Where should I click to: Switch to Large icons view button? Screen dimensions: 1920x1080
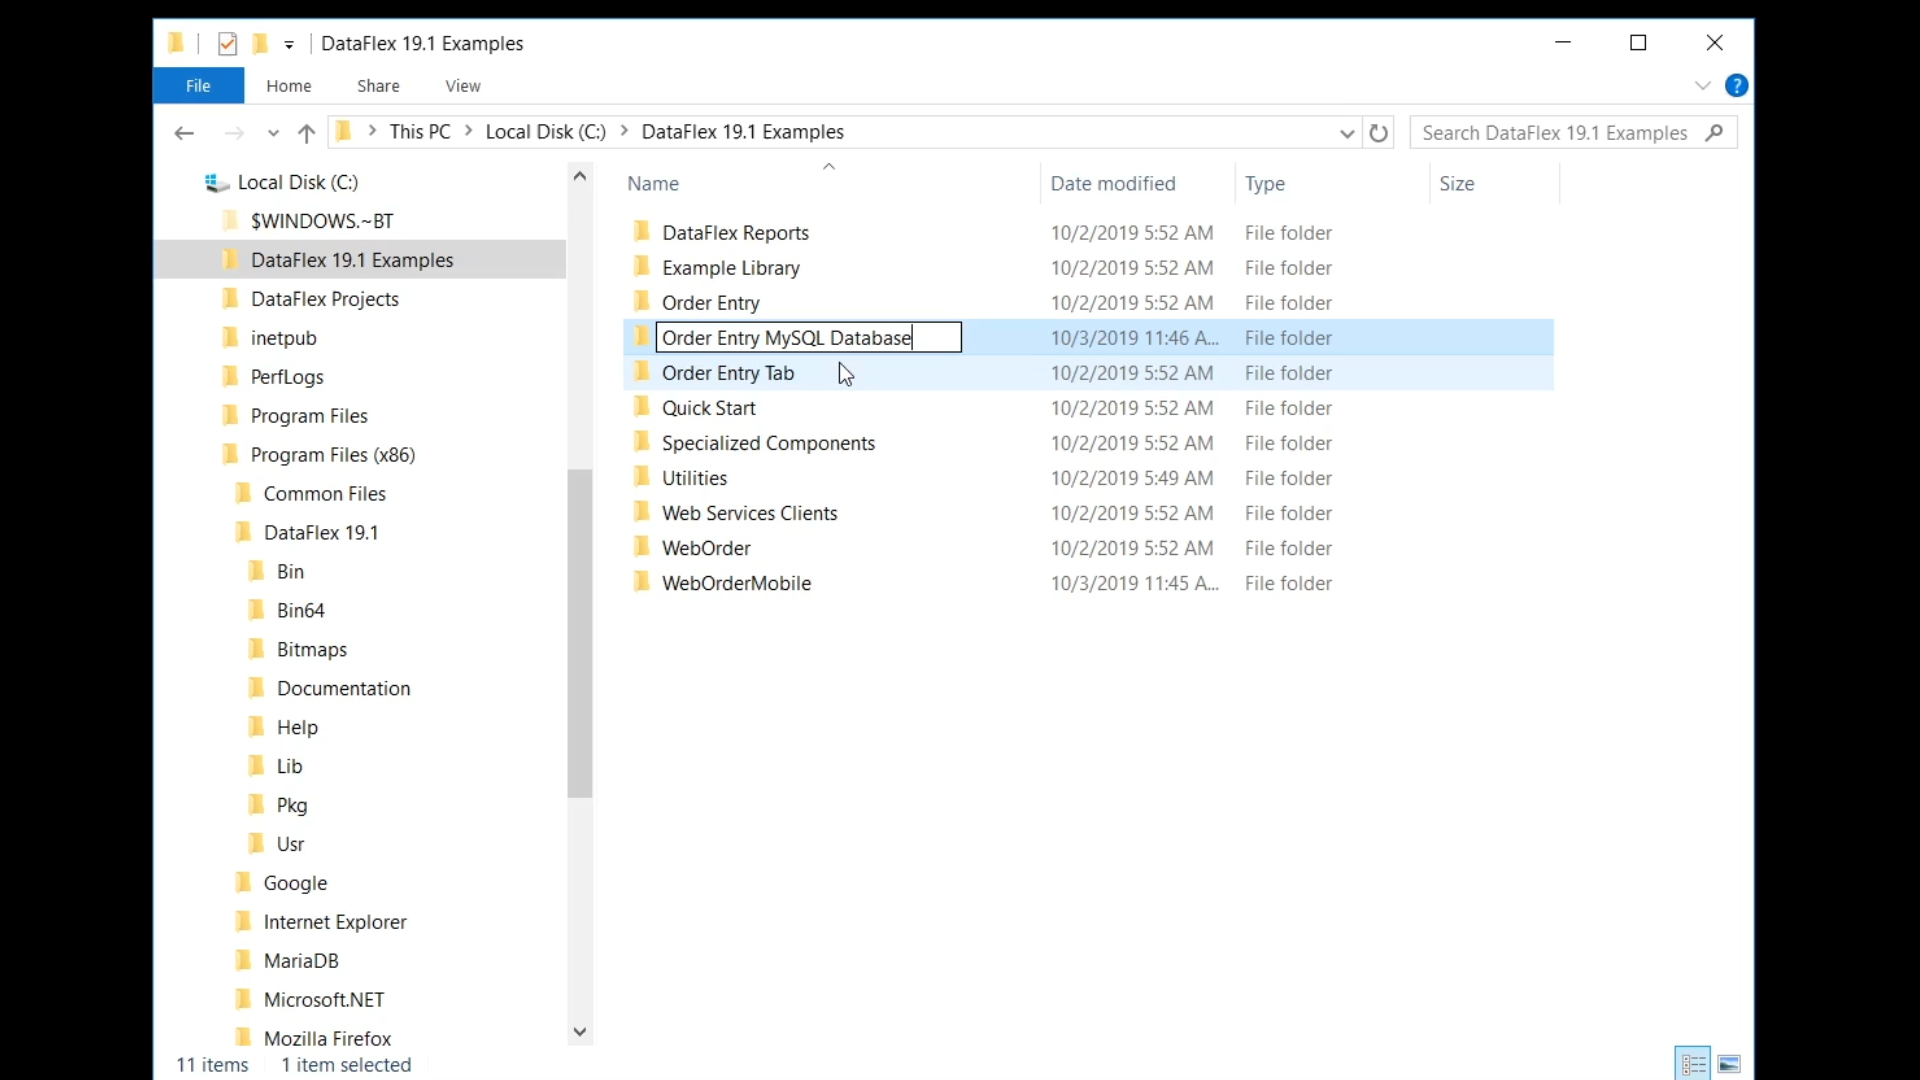click(1730, 1064)
